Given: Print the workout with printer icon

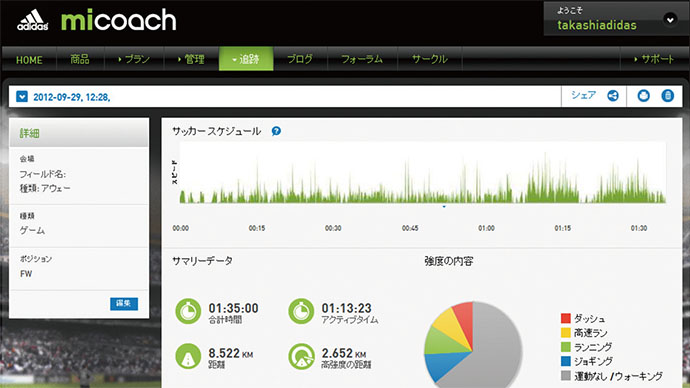Looking at the screenshot, I should click(x=643, y=95).
